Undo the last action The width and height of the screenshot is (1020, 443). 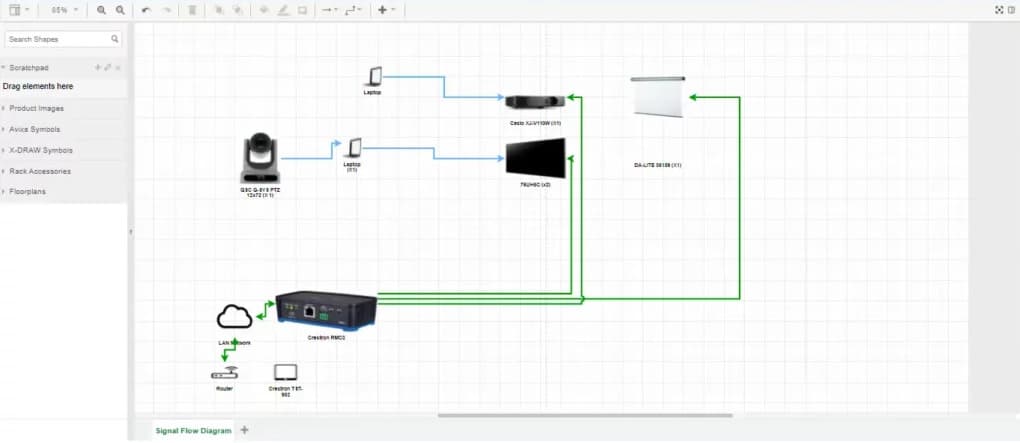[x=146, y=10]
